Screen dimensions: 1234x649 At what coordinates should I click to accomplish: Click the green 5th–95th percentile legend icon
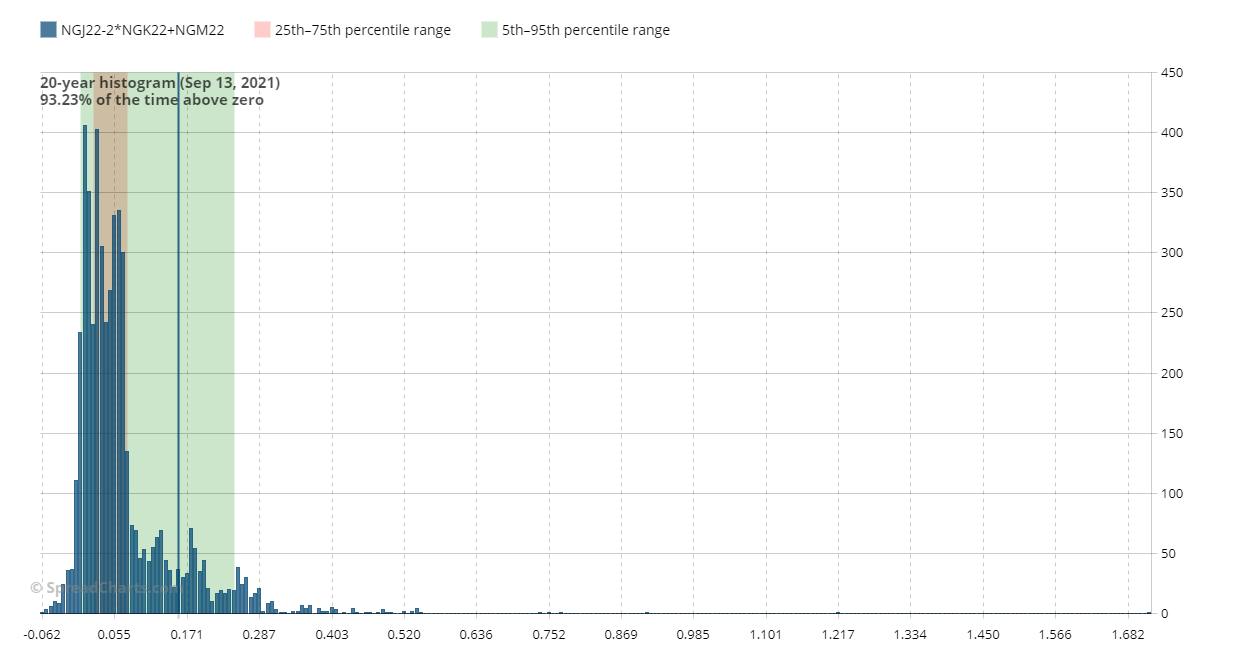489,30
